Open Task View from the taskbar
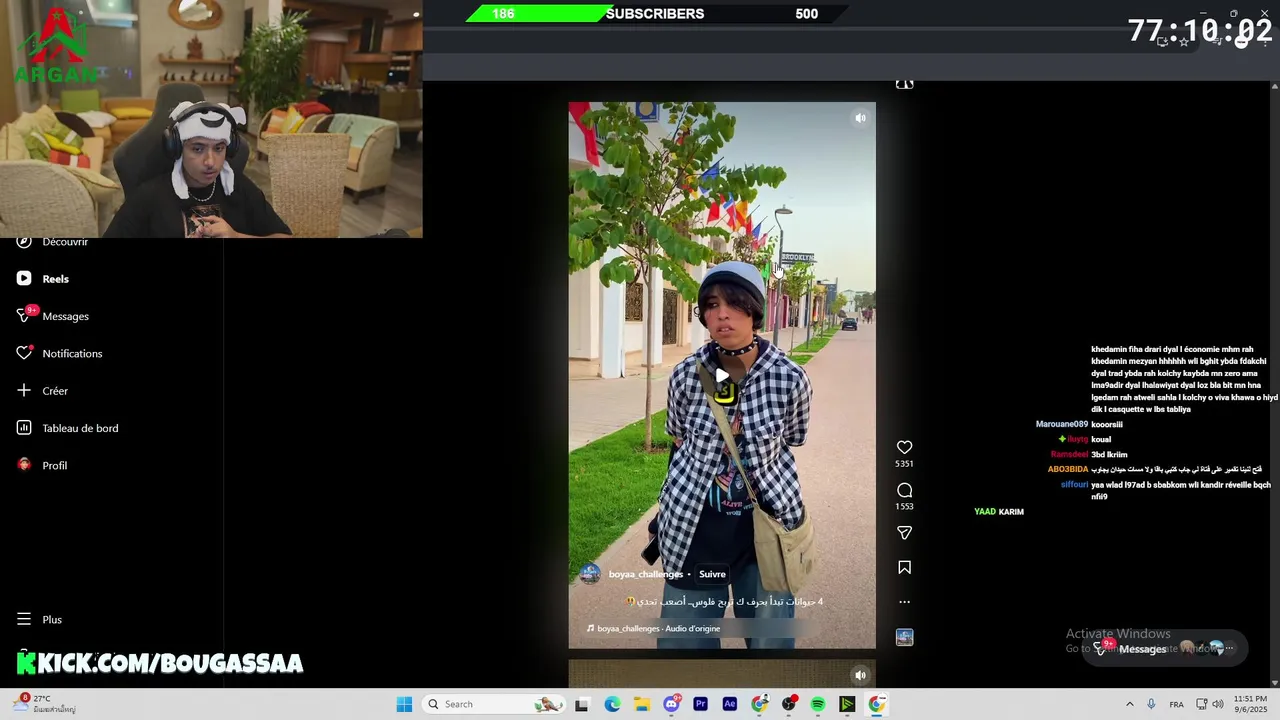The image size is (1280, 720). 582,704
